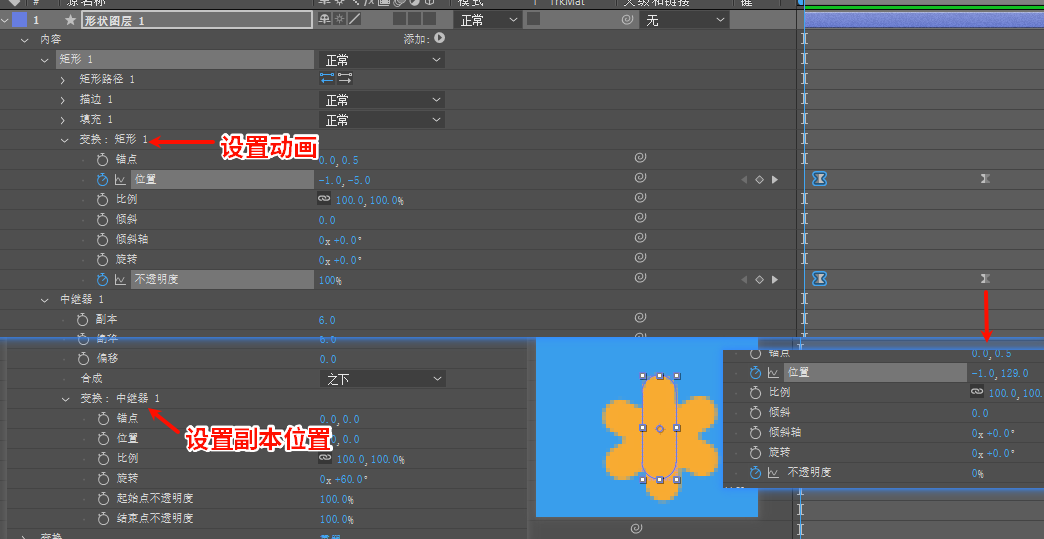This screenshot has width=1044, height=539.
Task: Enable stopwatch for 偏移 in 中继器 1
Action: point(83,359)
